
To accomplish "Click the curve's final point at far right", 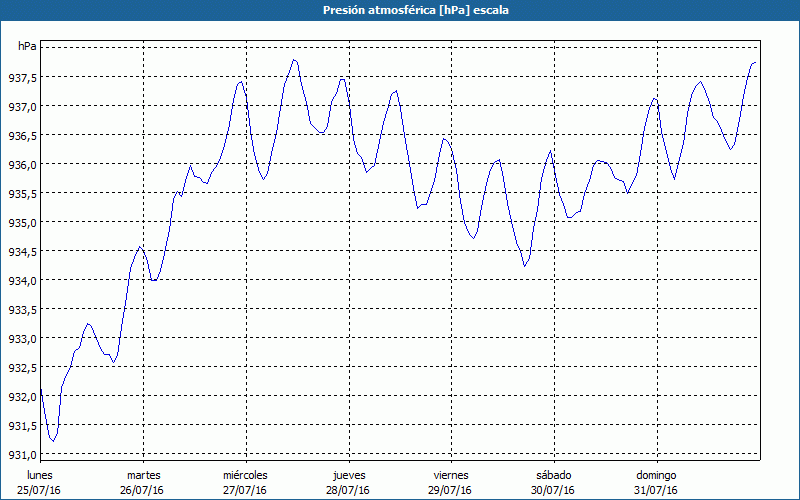I will [756, 63].
